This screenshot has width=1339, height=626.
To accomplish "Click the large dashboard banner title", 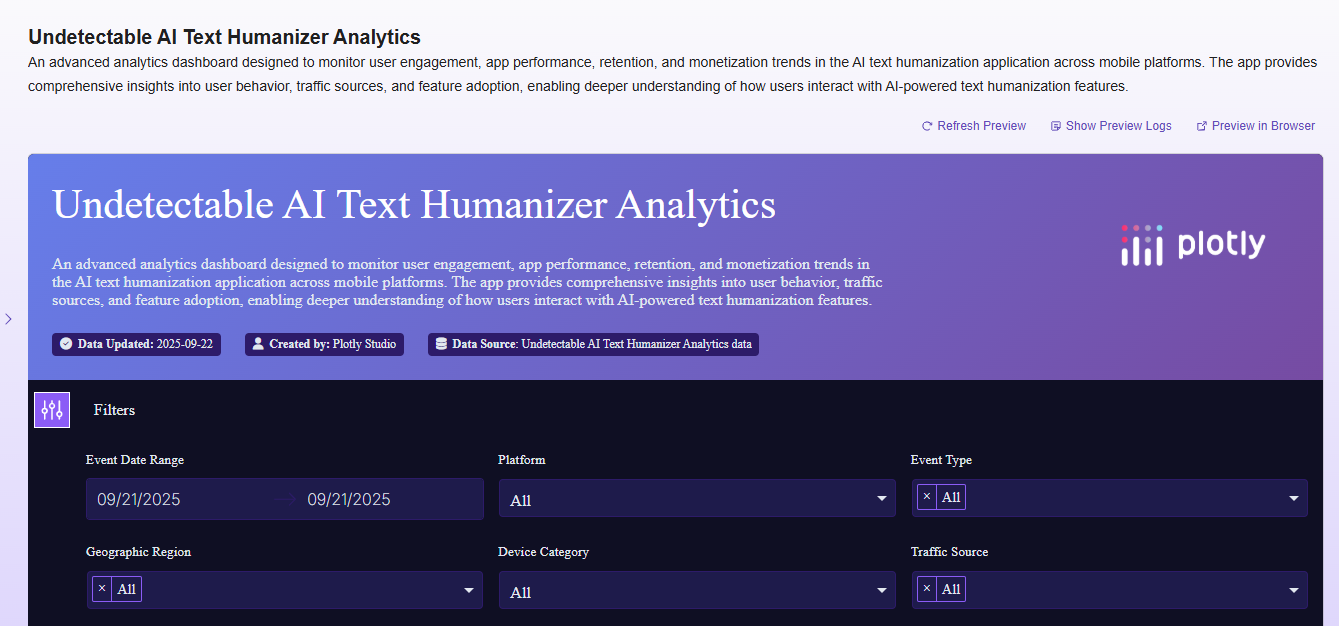I will click(x=414, y=204).
